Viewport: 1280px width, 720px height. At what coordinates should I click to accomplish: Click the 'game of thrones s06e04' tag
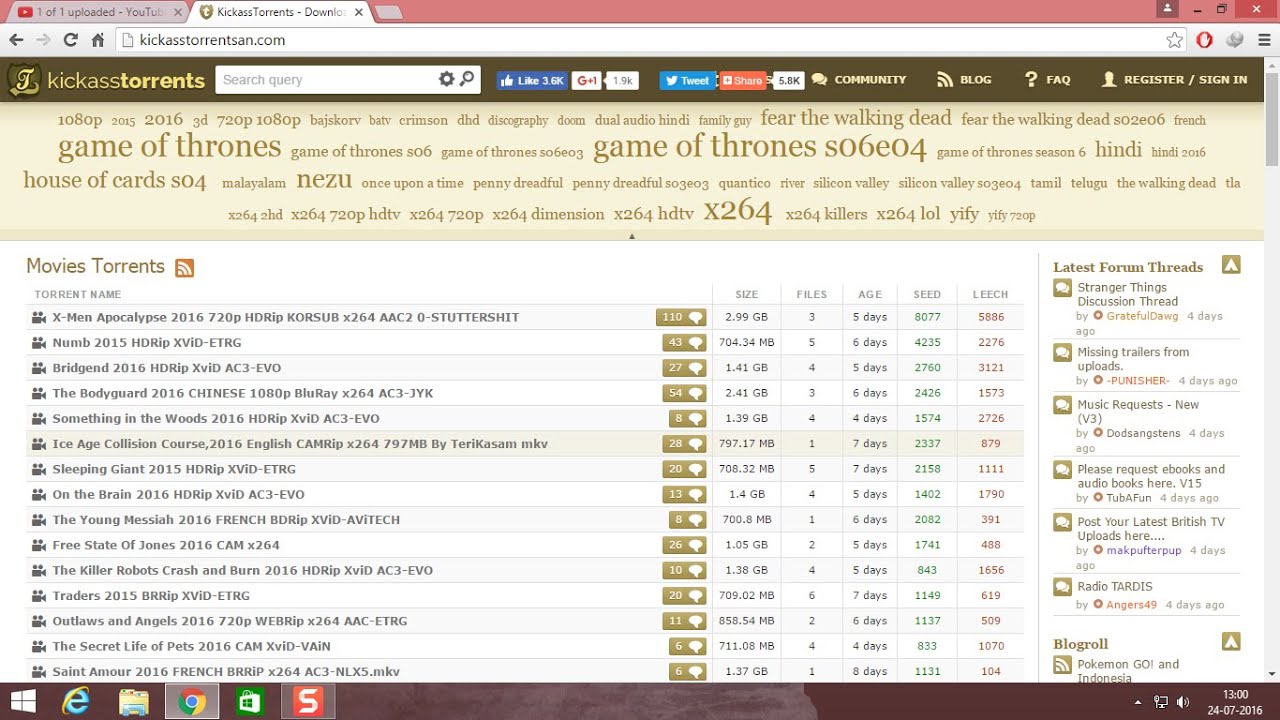(x=760, y=148)
